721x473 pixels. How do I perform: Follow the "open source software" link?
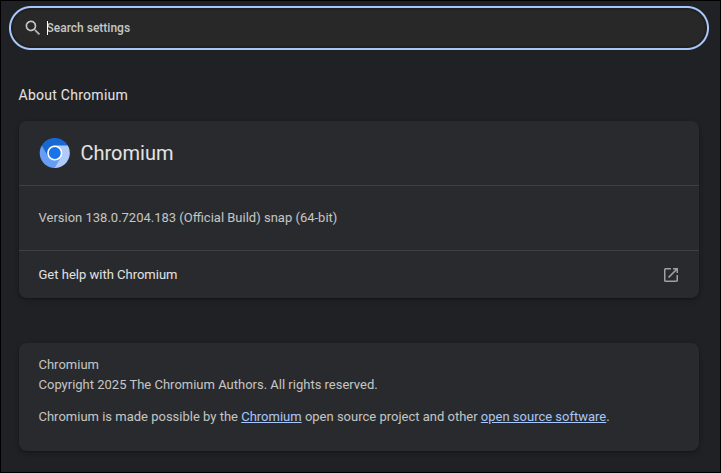point(543,416)
